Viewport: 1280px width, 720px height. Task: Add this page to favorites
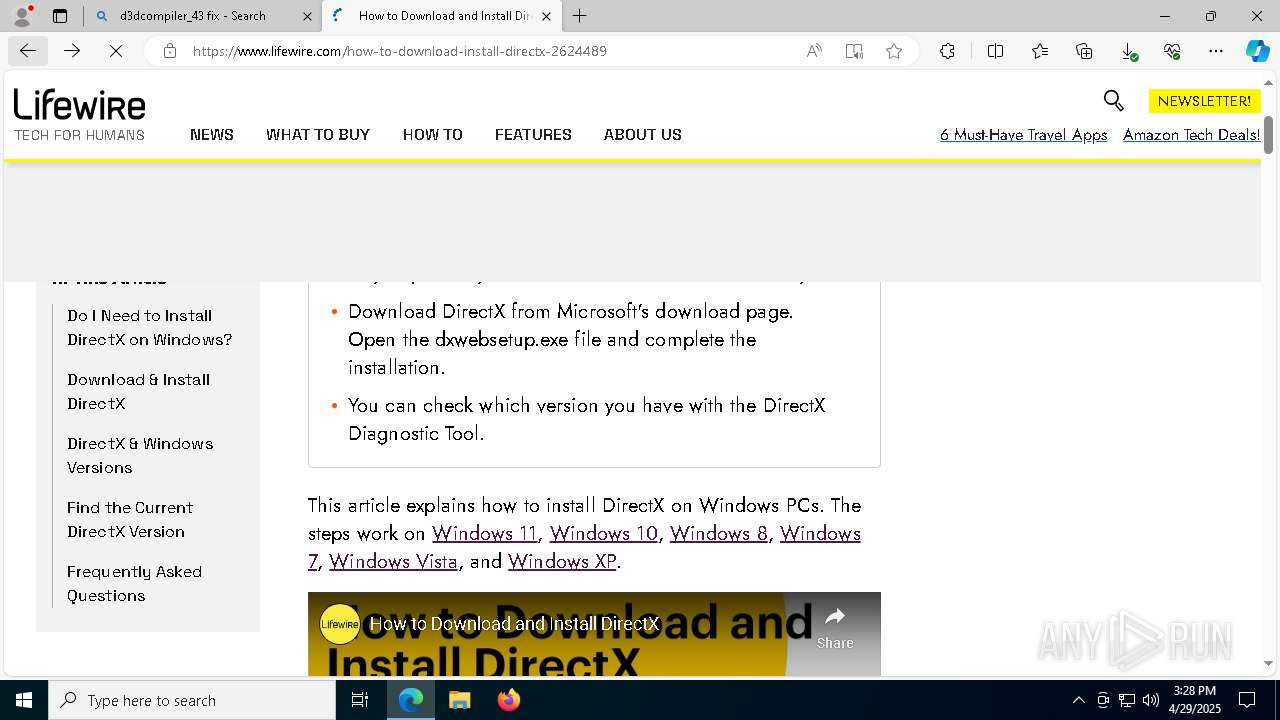click(894, 51)
